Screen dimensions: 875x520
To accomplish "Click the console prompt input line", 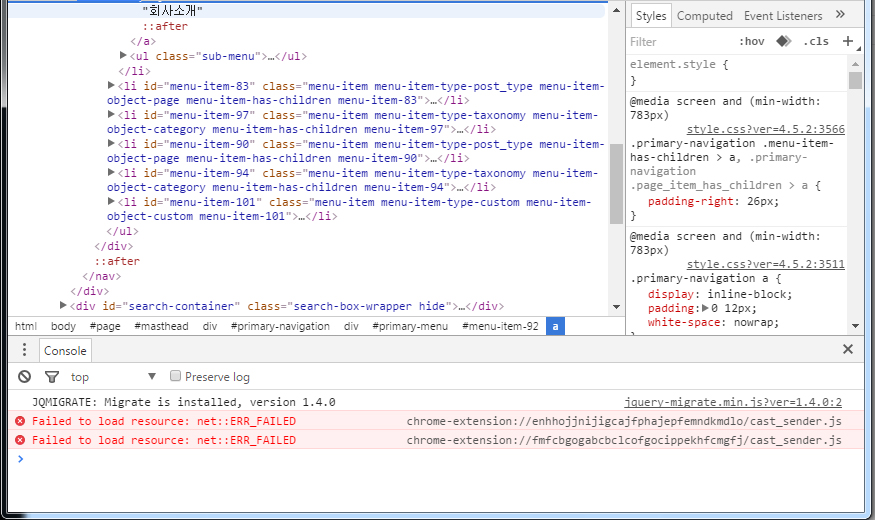I will 435,459.
